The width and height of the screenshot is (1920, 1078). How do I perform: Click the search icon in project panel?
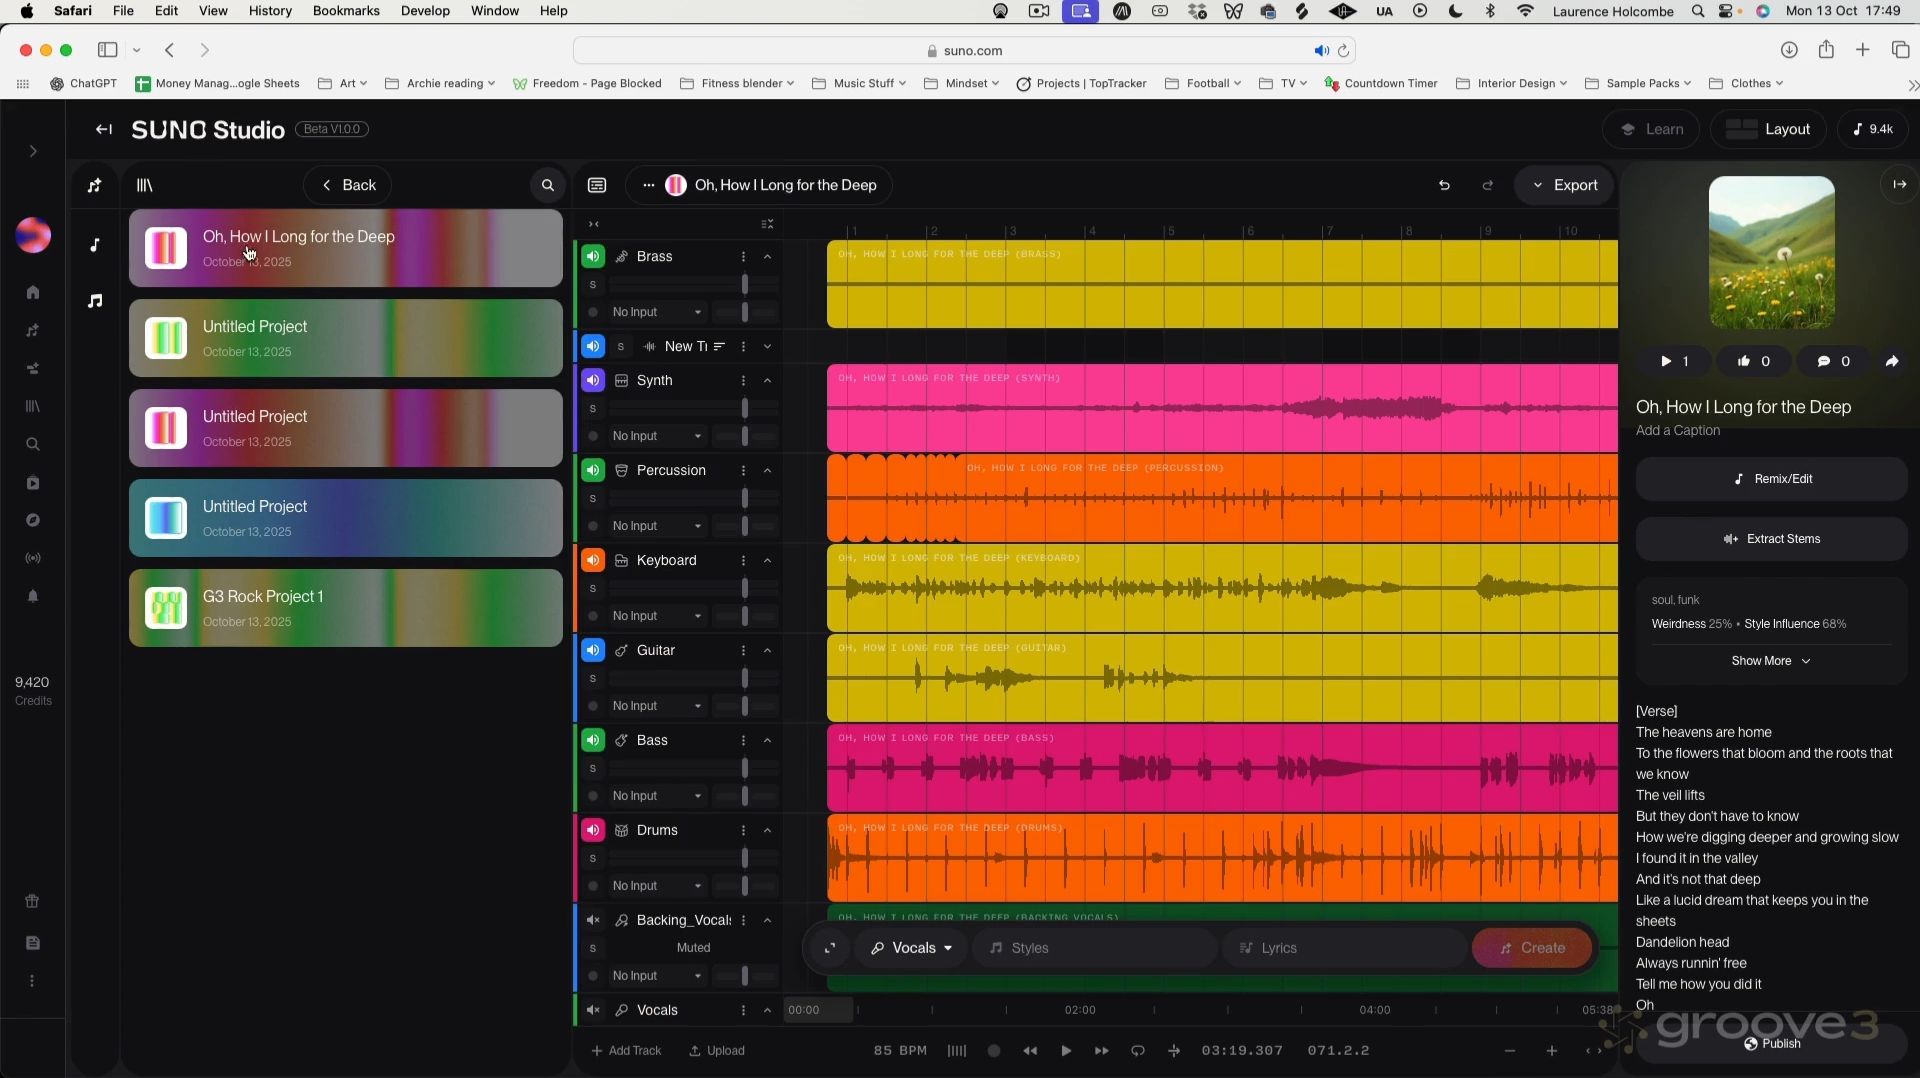tap(547, 185)
